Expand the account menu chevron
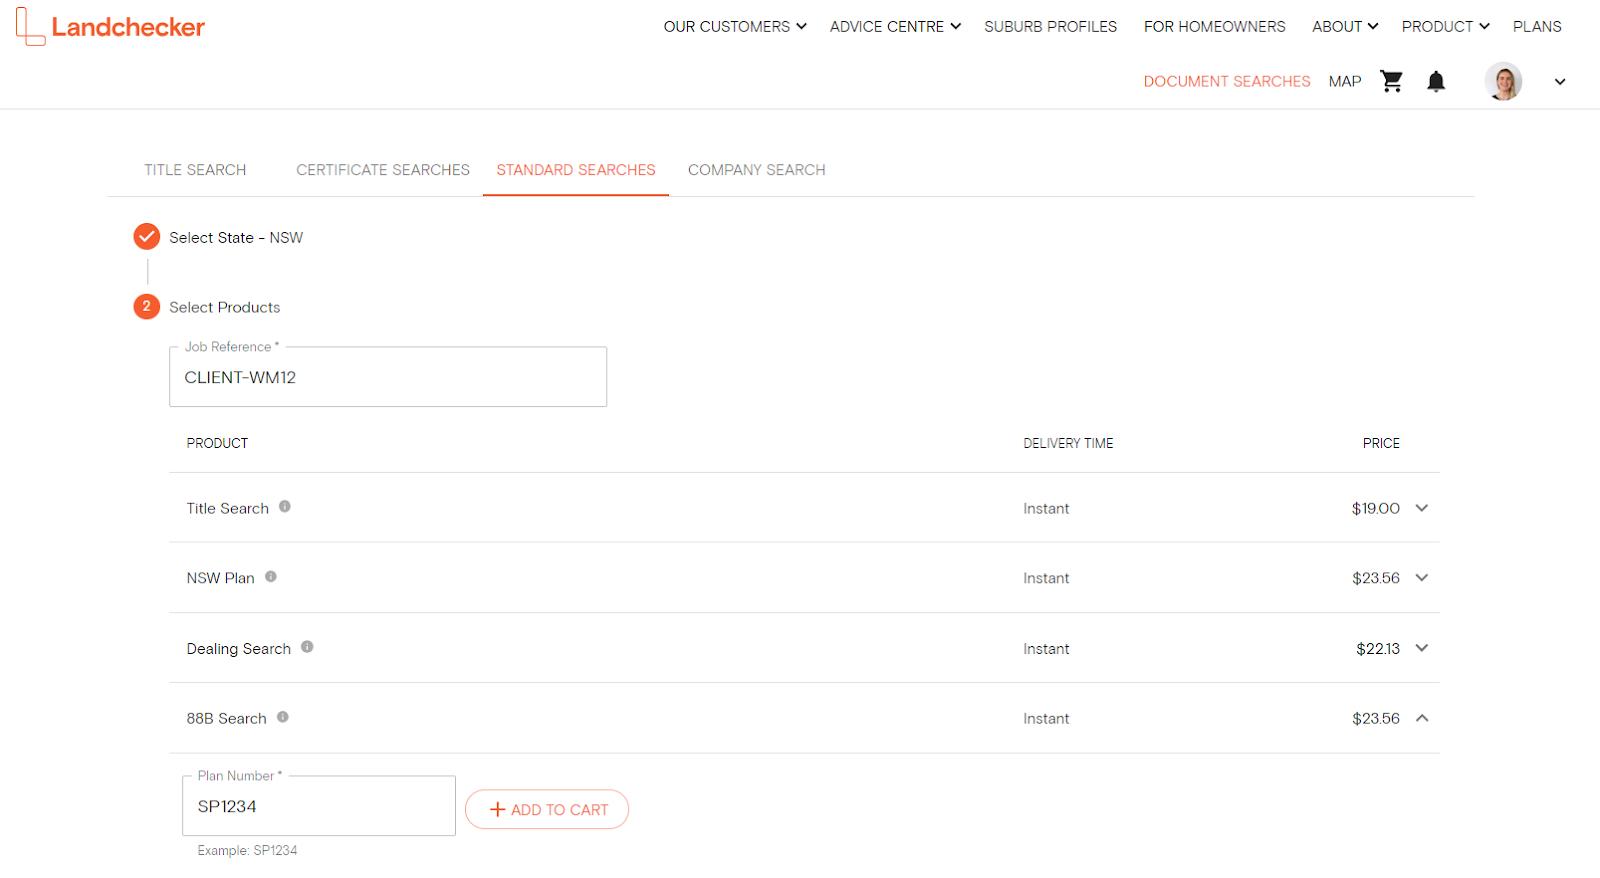1600x878 pixels. (1559, 82)
